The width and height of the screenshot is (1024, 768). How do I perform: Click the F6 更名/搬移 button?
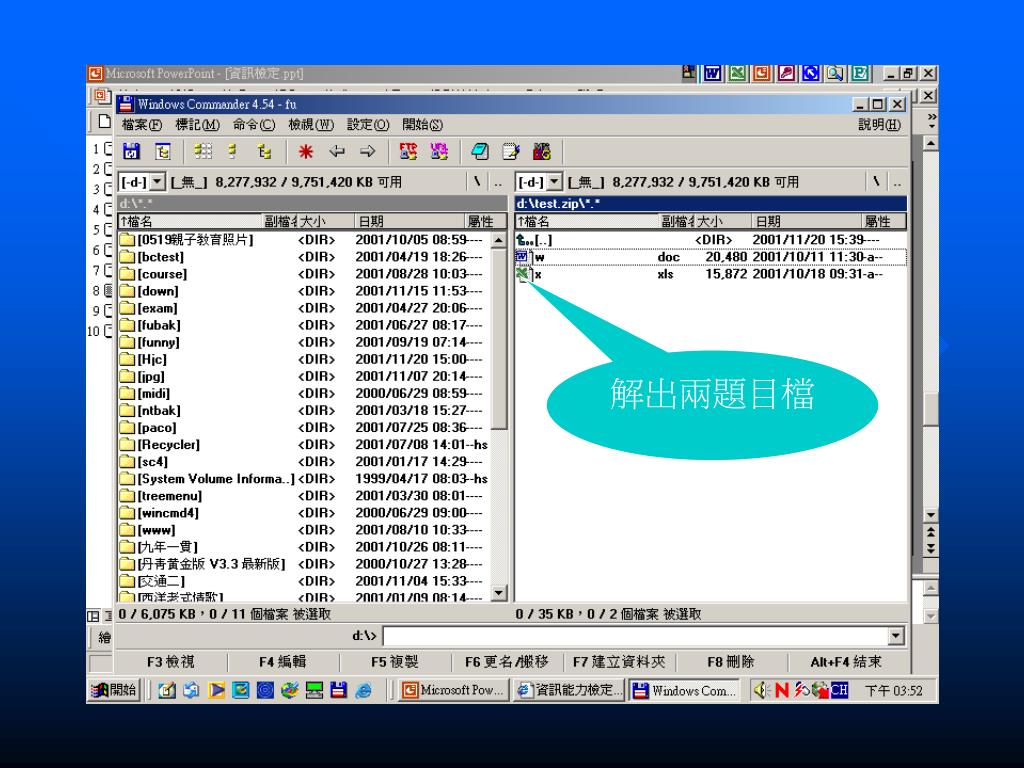click(x=507, y=662)
